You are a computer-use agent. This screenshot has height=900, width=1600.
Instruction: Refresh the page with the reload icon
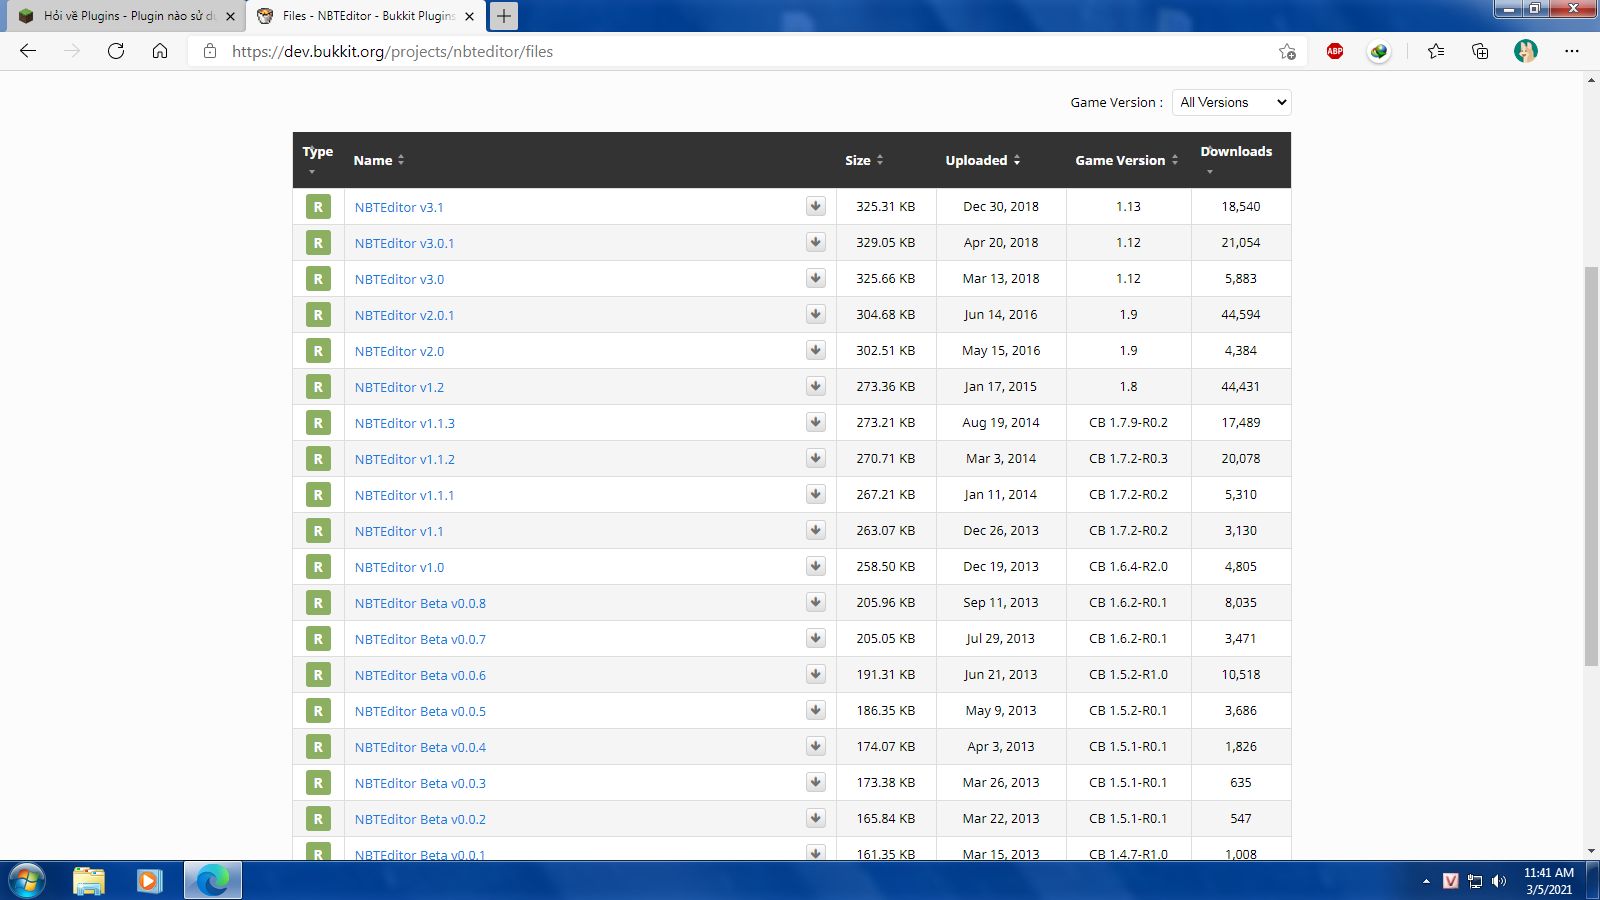click(116, 51)
